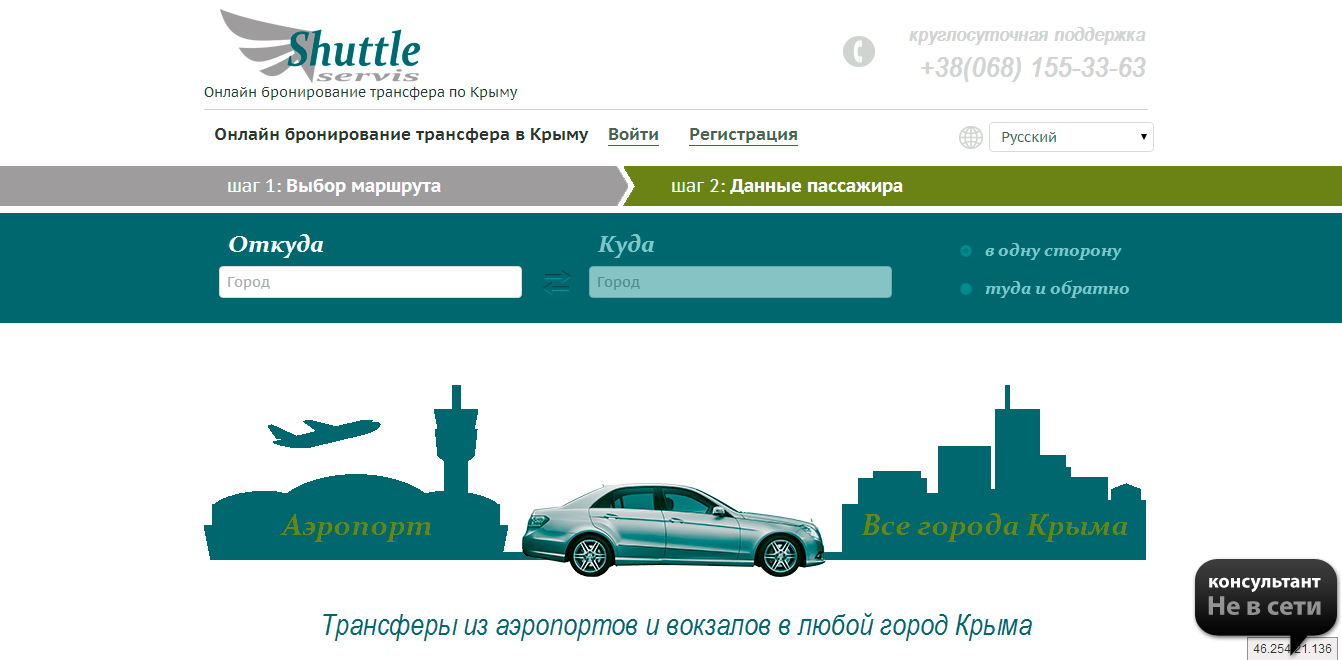Viewport: 1342px width, 660px height.
Task: Open the консультант chat widget
Action: (x=1265, y=596)
